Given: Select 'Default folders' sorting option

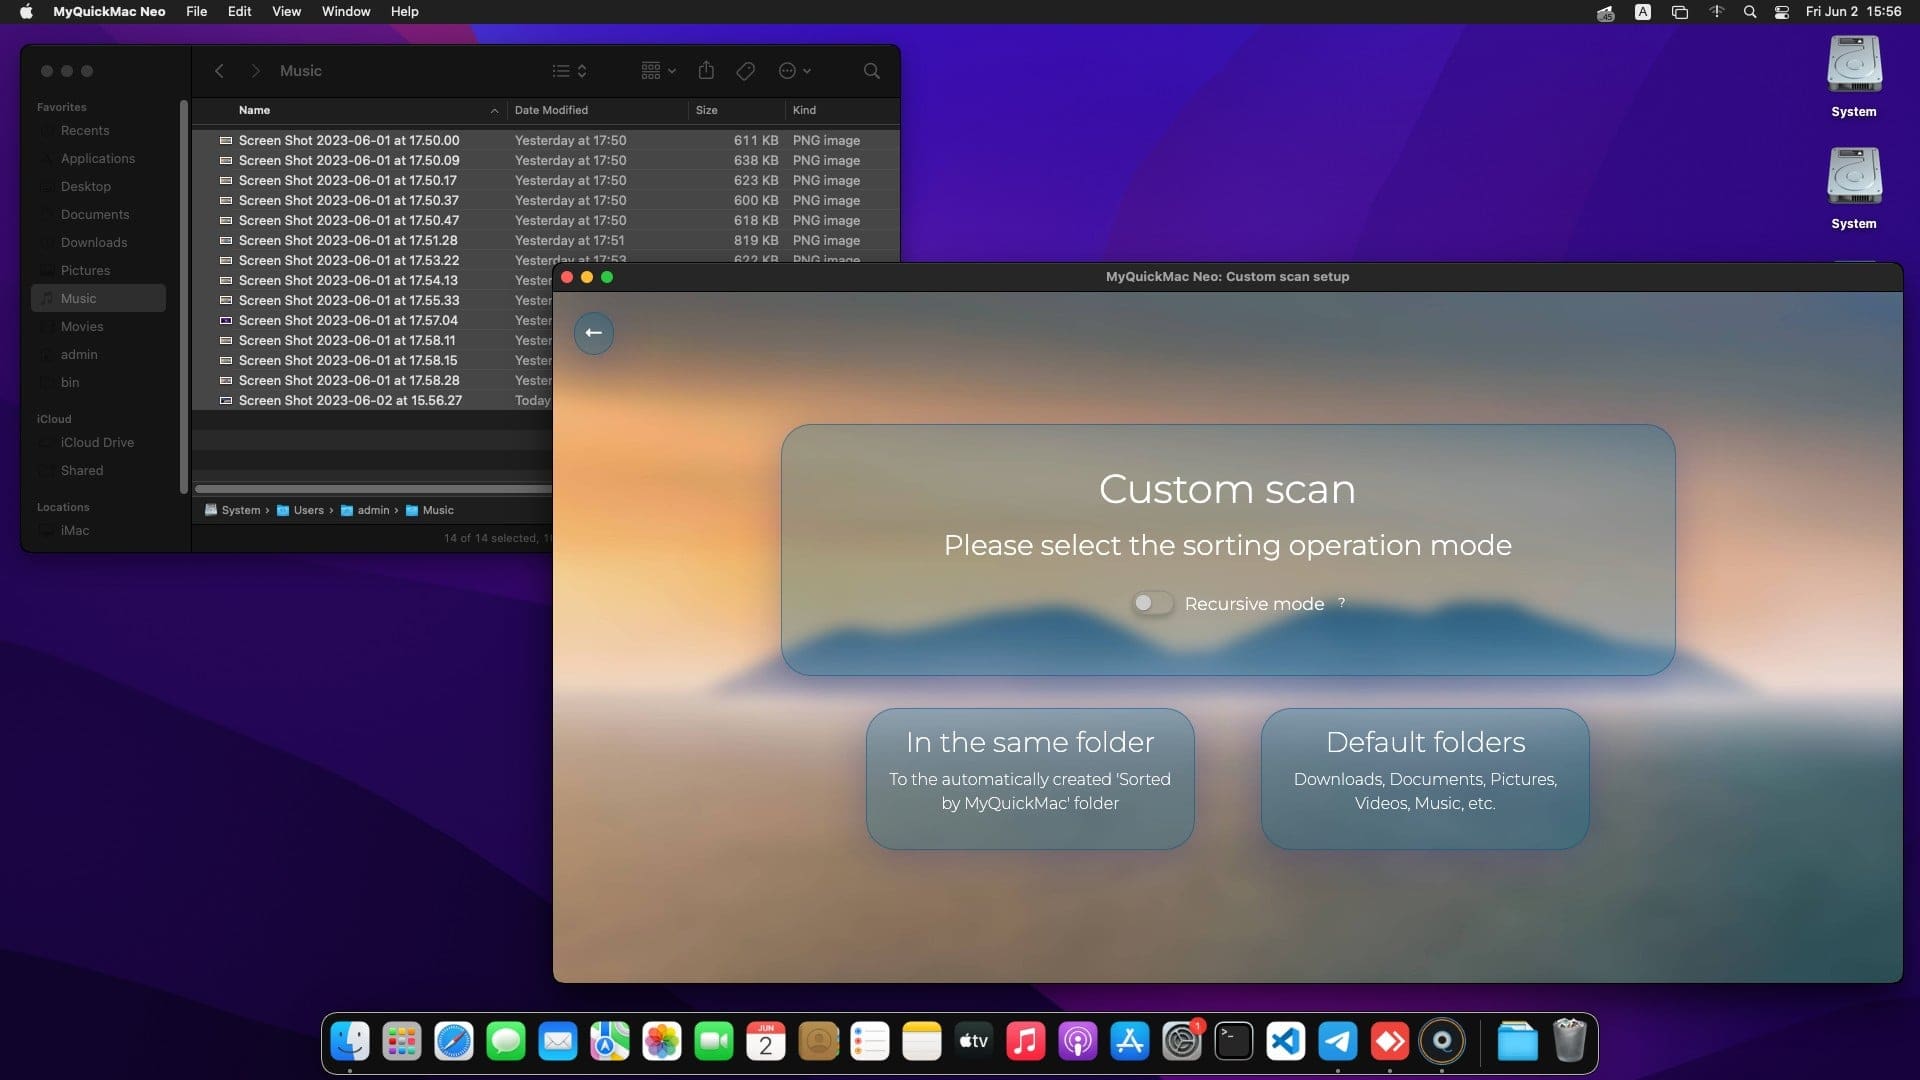Looking at the screenshot, I should click(x=1425, y=771).
